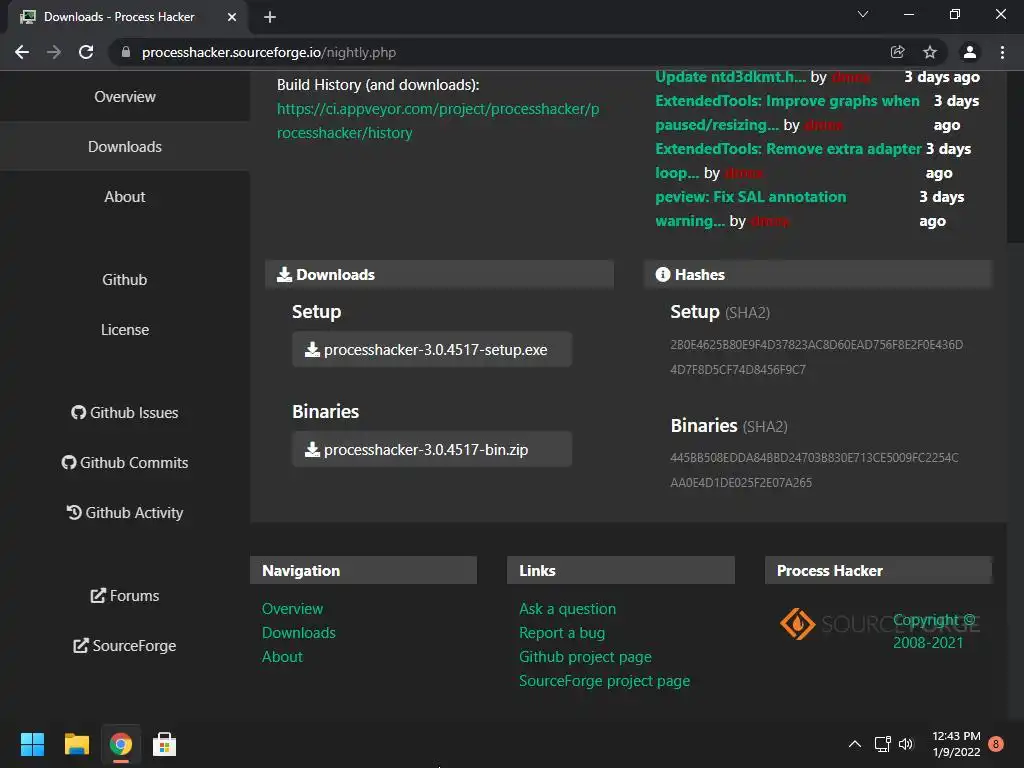Click the SourceForge logo in footer
This screenshot has height=768, width=1024.
tap(879, 624)
